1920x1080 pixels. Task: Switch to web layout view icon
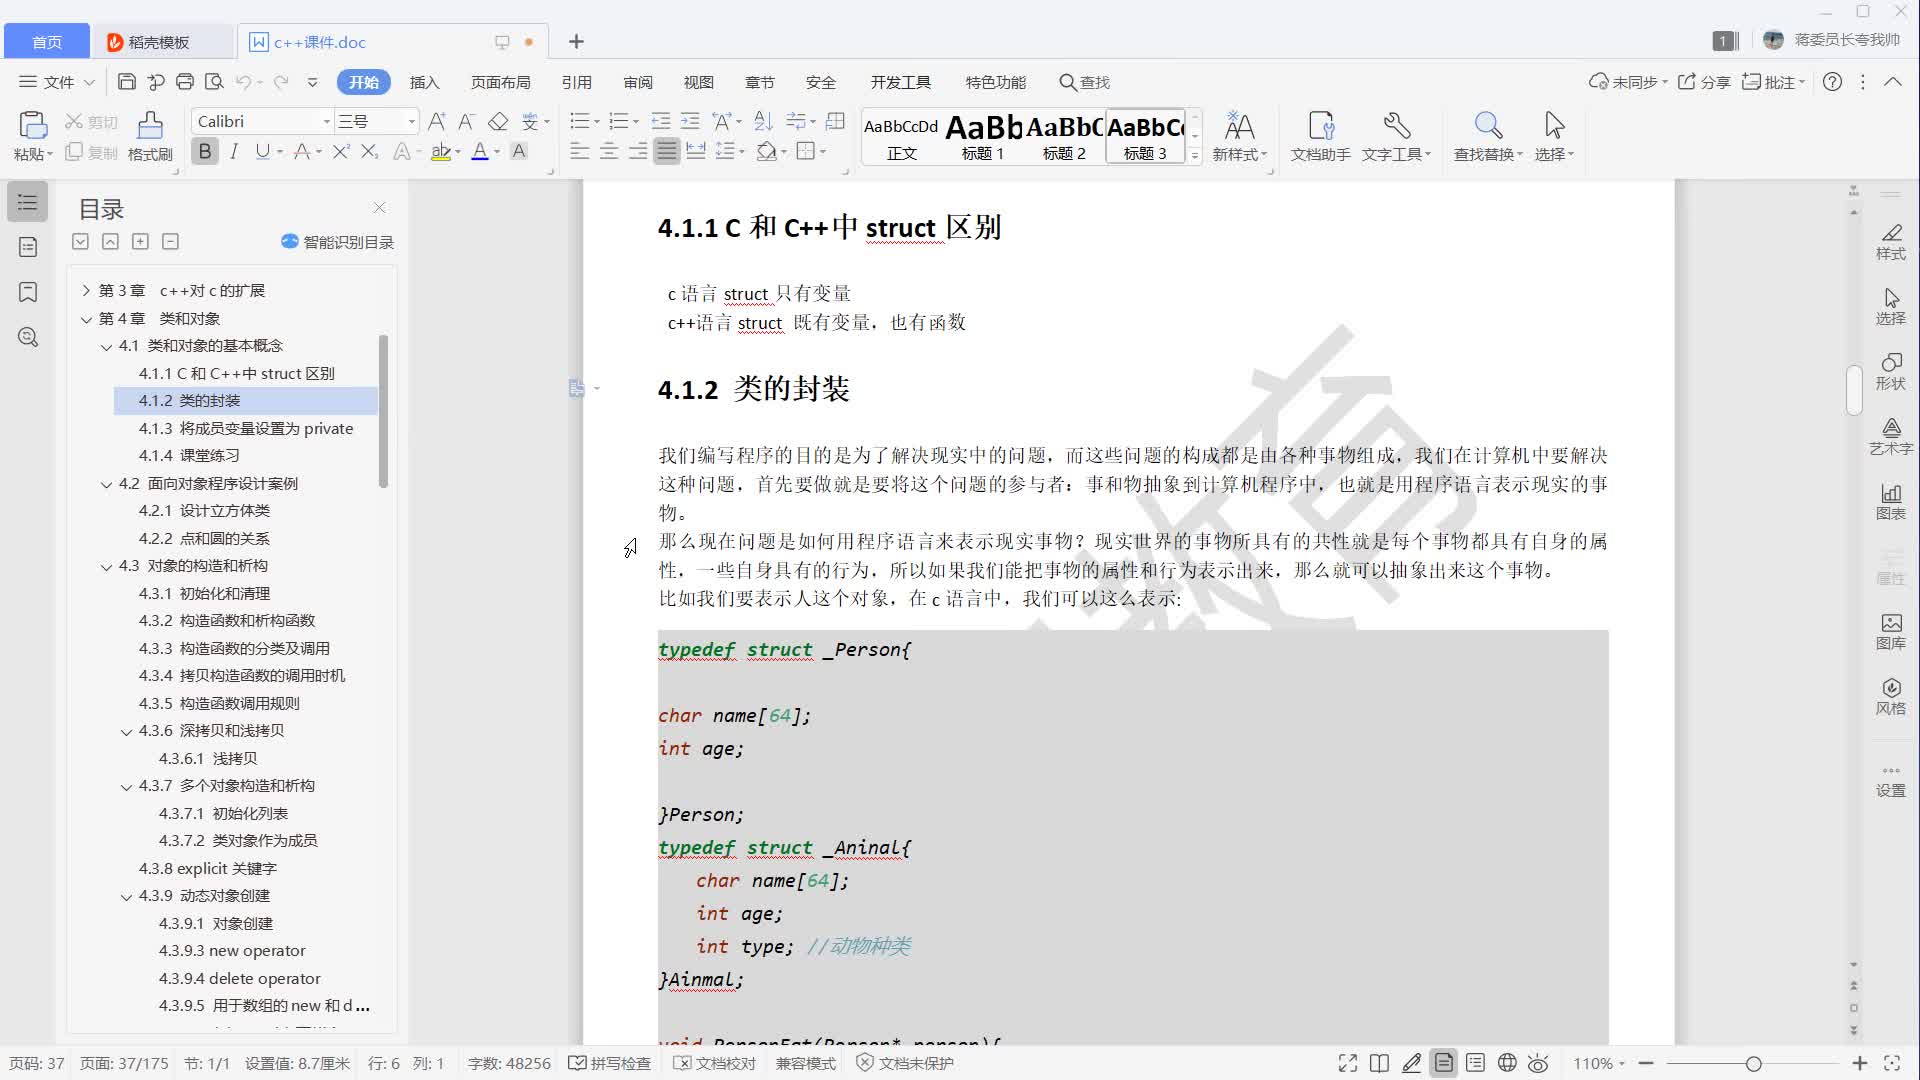(1507, 1063)
